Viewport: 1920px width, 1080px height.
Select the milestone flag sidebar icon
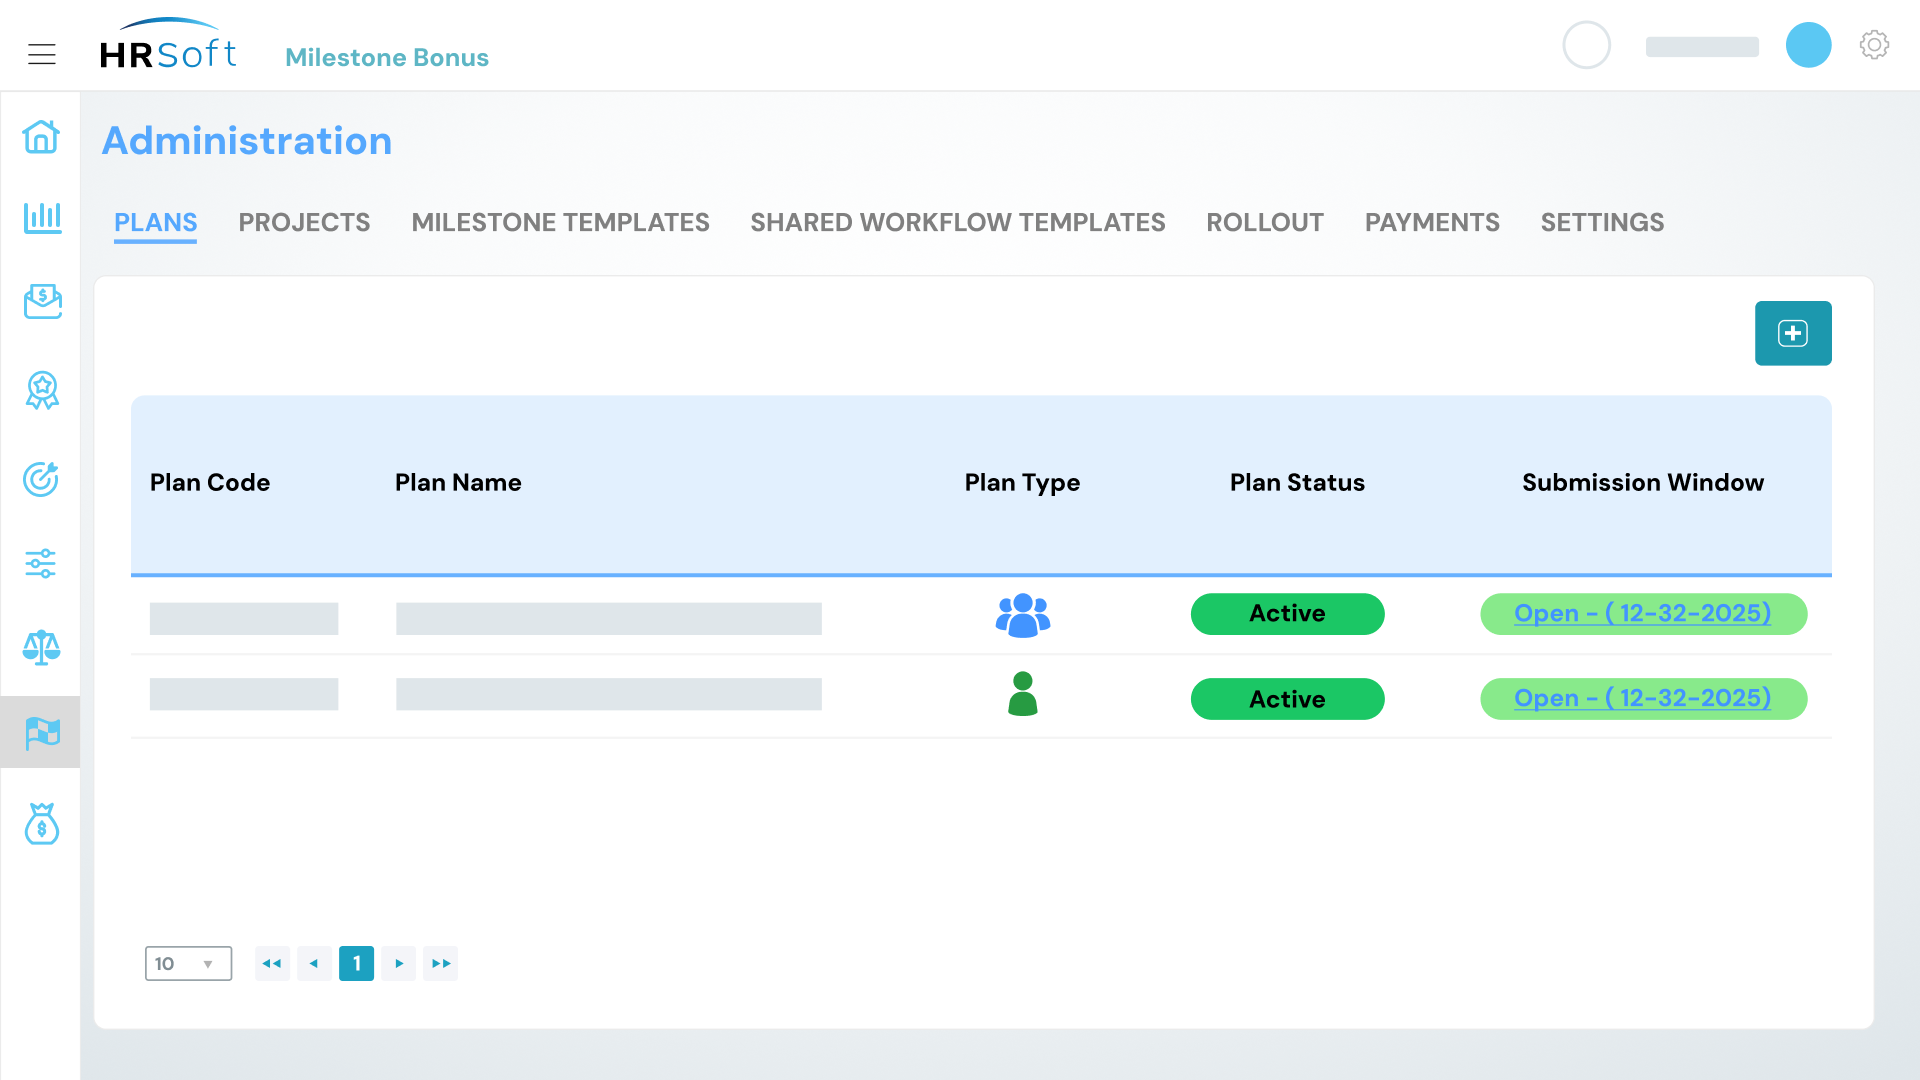pos(41,732)
